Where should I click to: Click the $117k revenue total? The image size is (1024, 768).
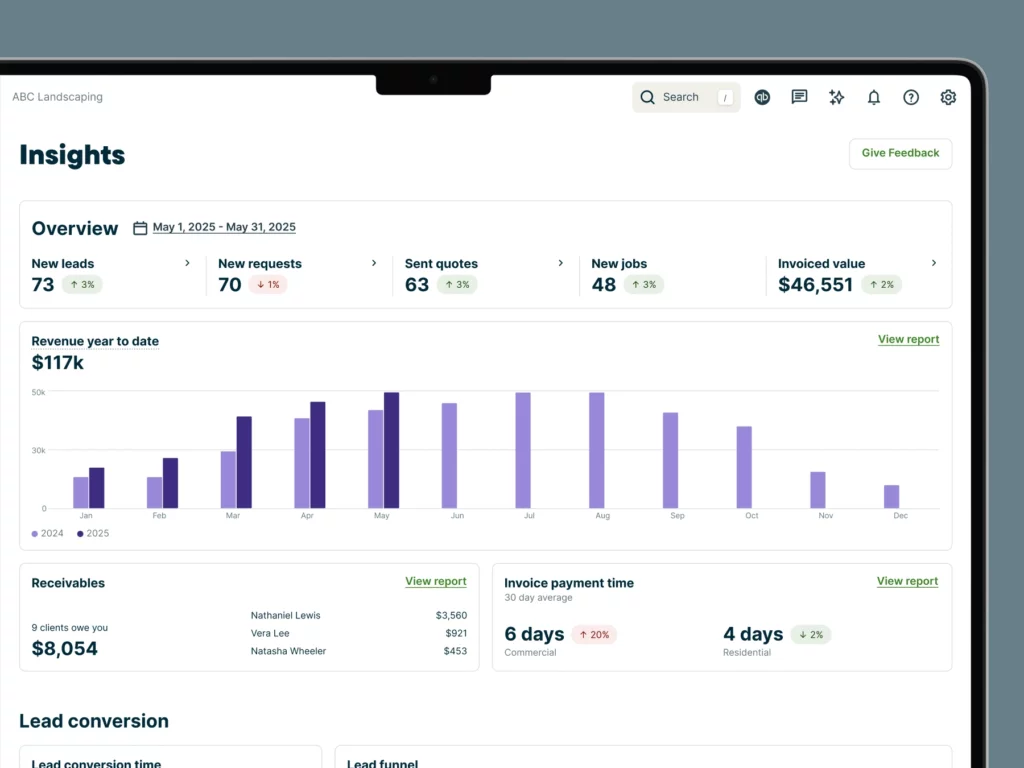point(57,362)
